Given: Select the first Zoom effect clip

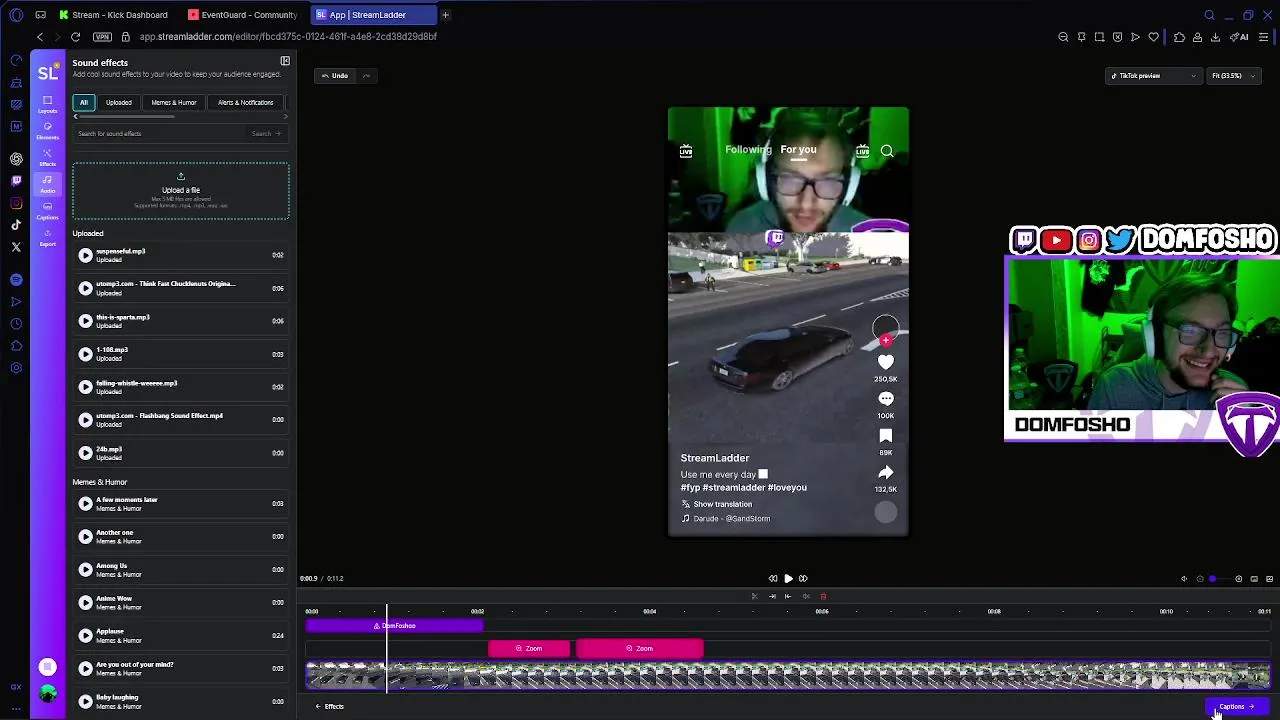Looking at the screenshot, I should pos(529,649).
